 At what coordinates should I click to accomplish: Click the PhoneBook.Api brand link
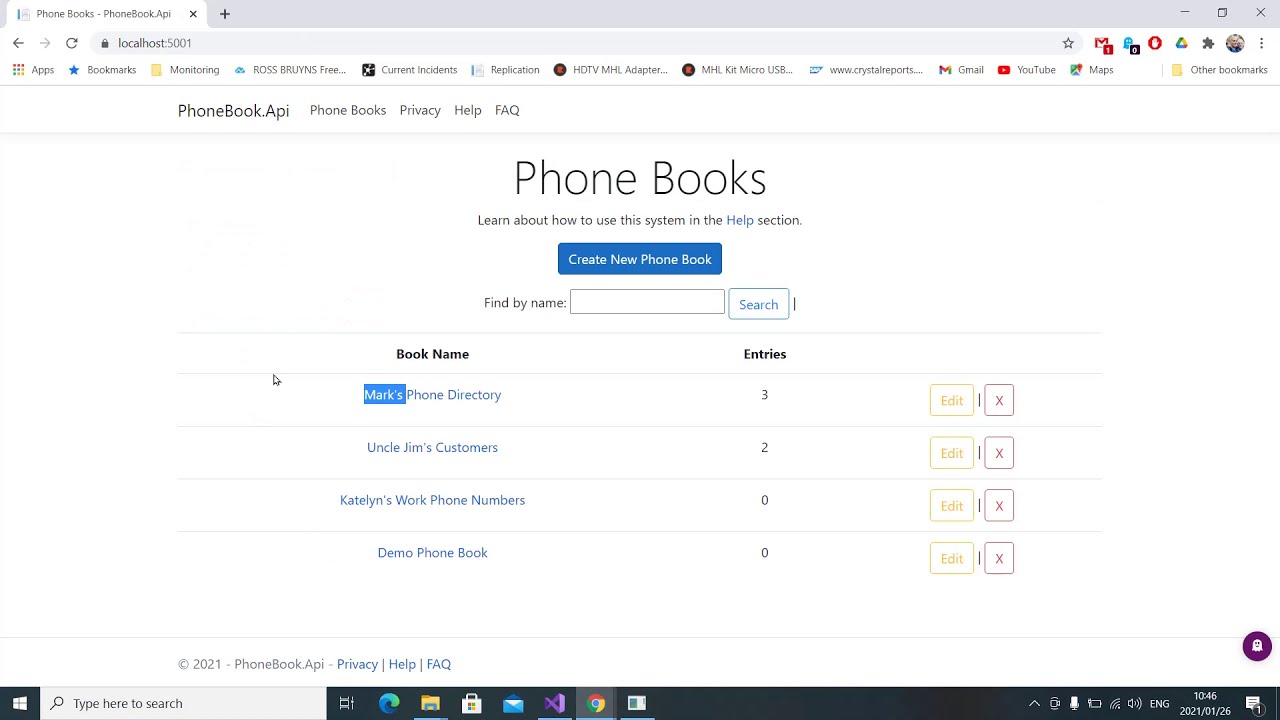coord(233,111)
